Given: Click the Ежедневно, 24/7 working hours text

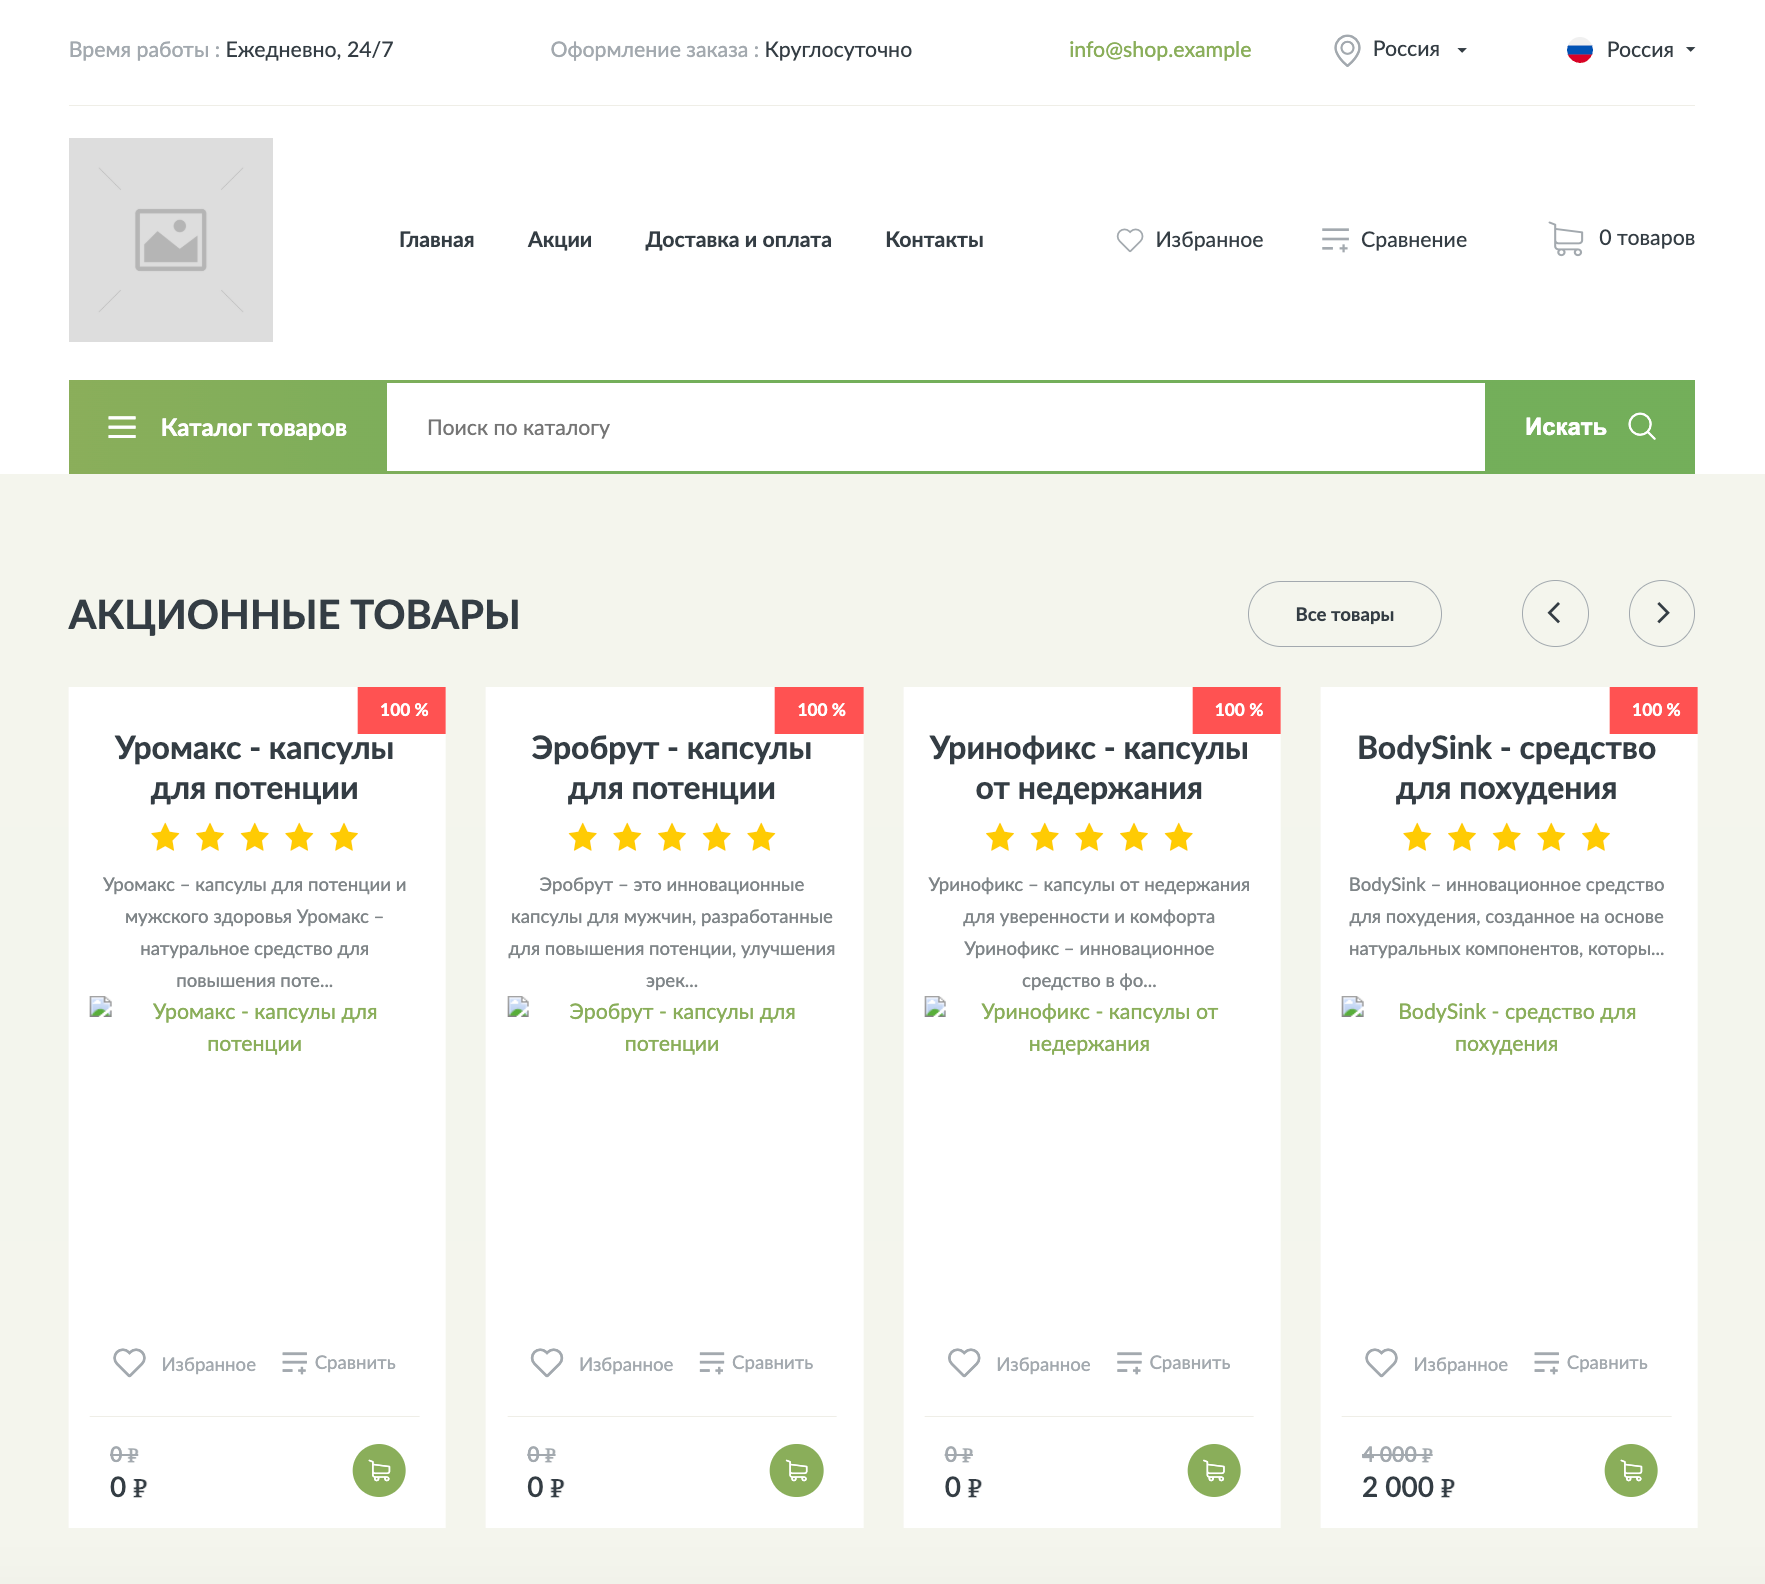Looking at the screenshot, I should pos(309,50).
